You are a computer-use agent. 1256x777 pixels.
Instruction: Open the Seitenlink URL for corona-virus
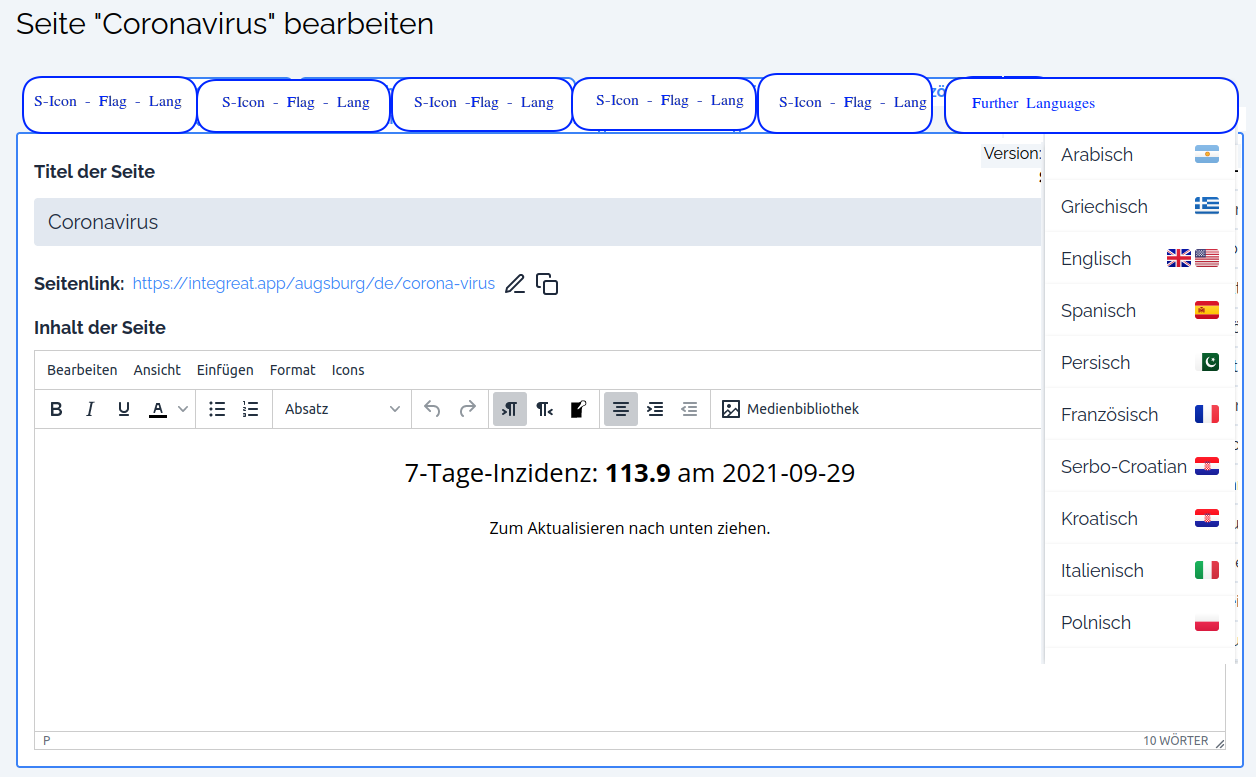tap(313, 284)
